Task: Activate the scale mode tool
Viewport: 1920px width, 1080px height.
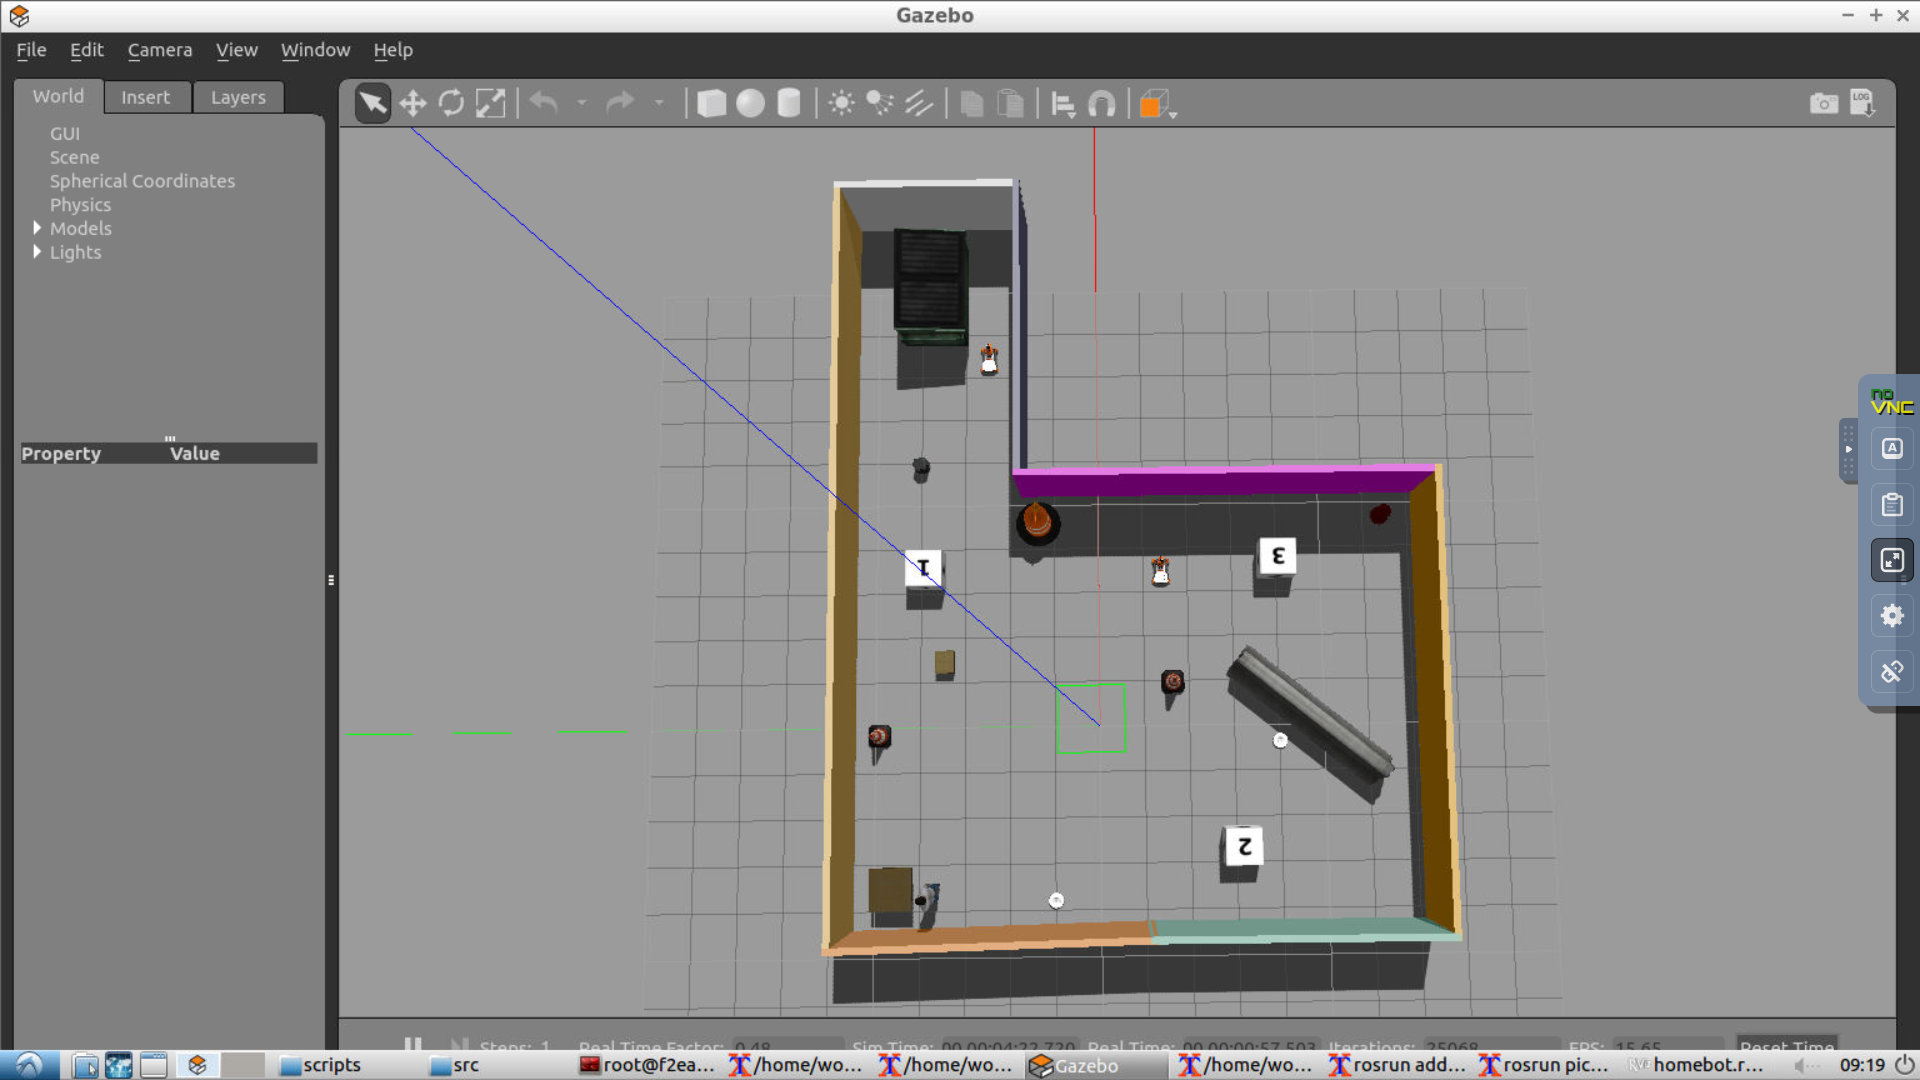Action: pyautogui.click(x=490, y=103)
